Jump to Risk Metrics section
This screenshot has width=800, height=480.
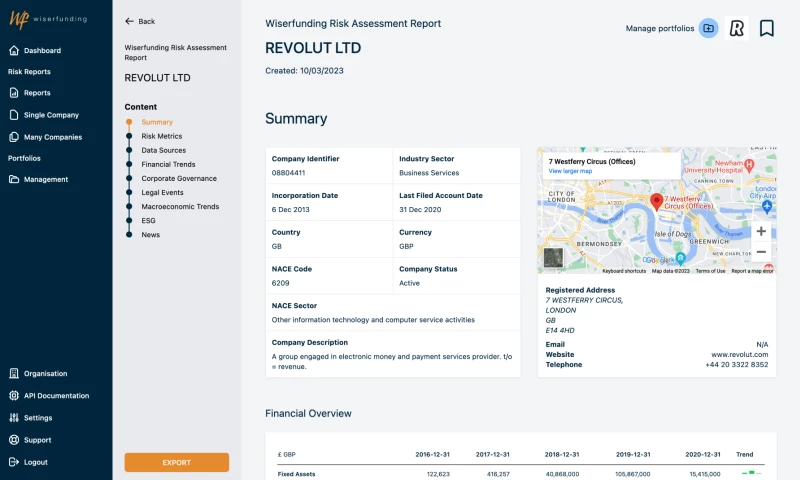tap(161, 136)
